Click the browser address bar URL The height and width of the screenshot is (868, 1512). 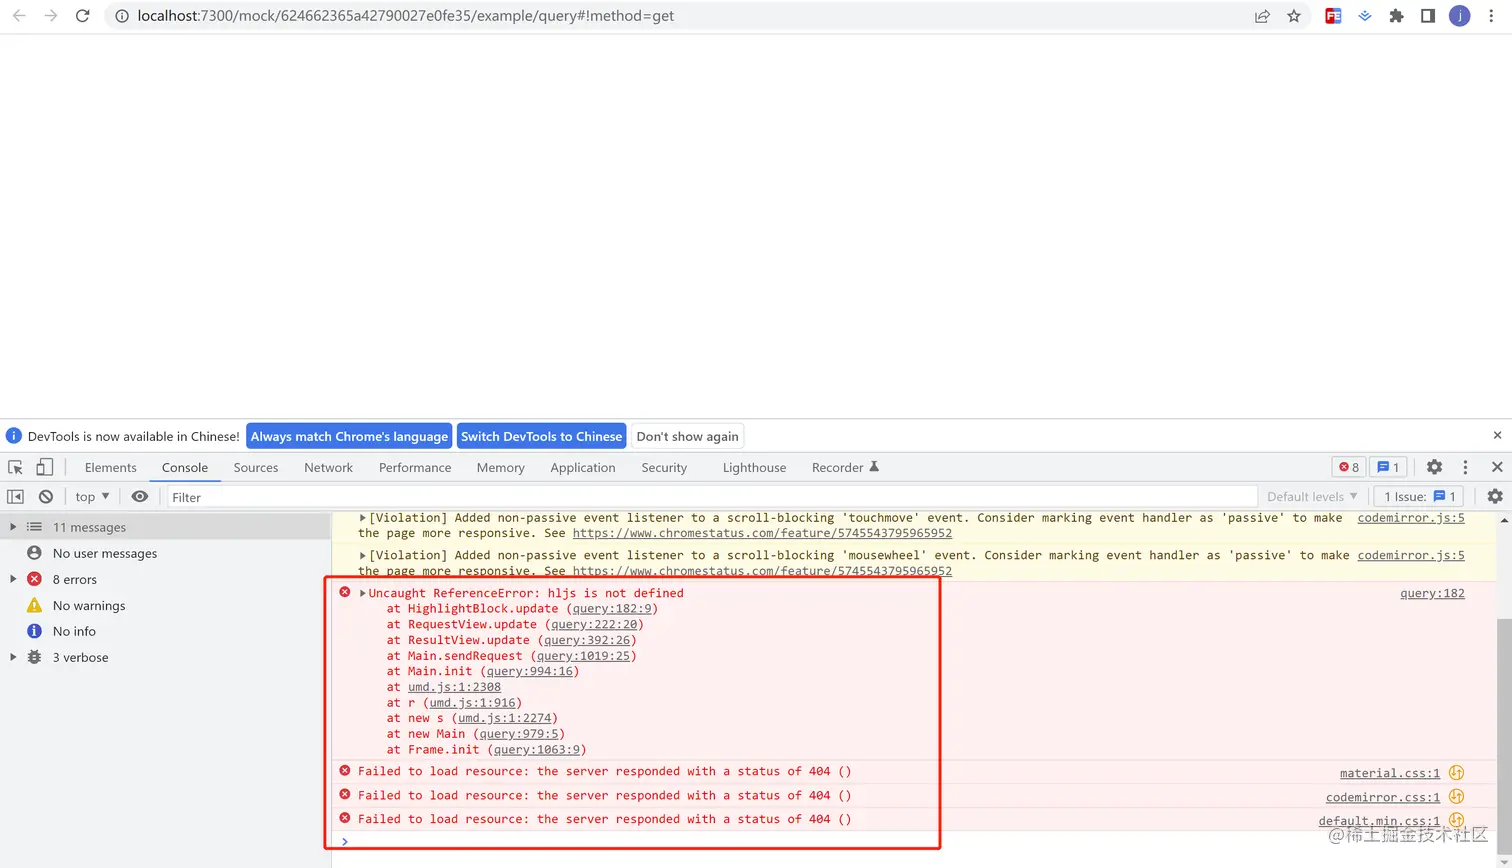[x=406, y=16]
